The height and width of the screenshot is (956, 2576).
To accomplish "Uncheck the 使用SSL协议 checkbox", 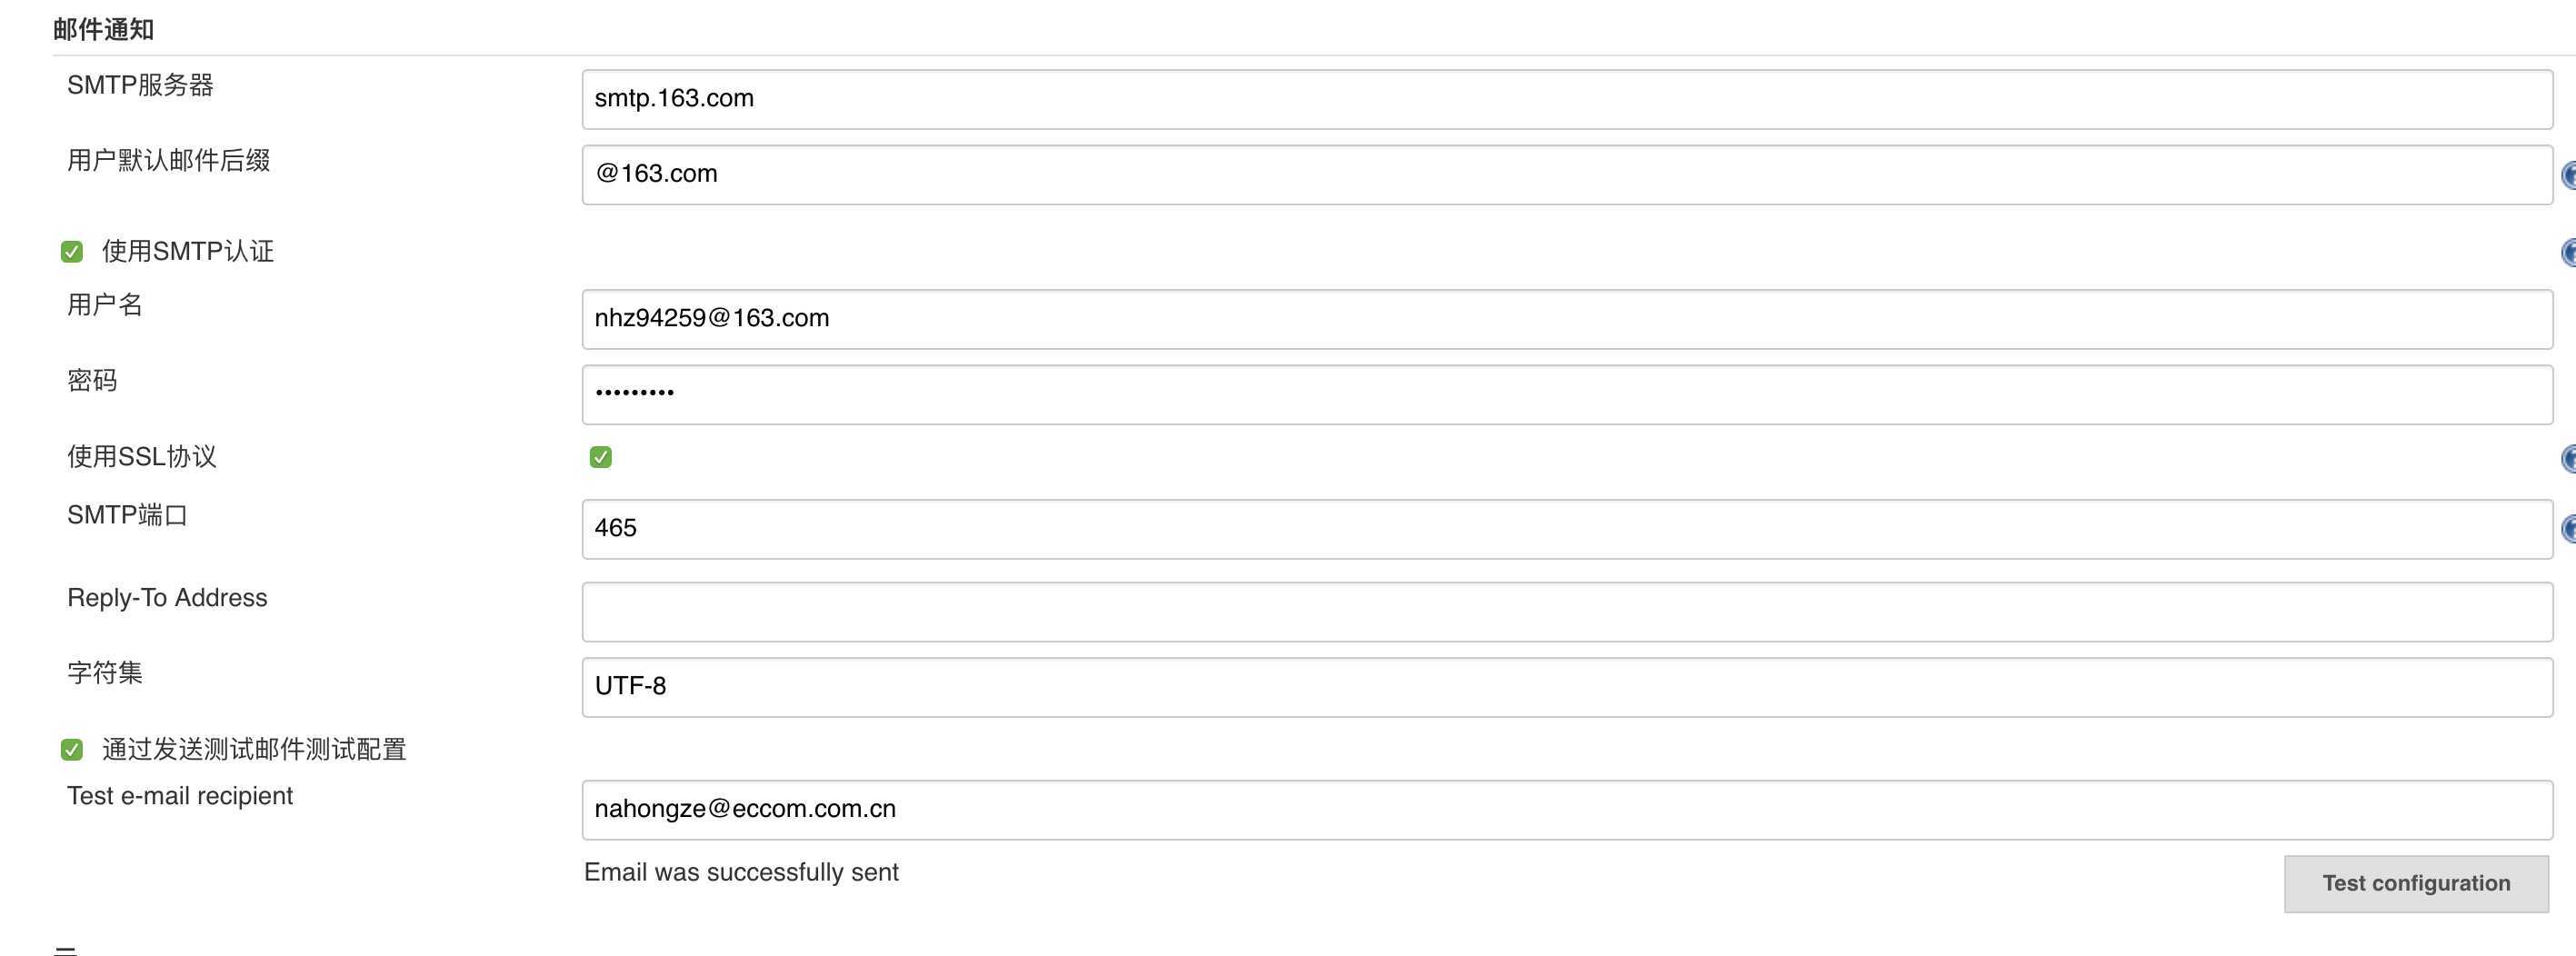I will click(601, 458).
